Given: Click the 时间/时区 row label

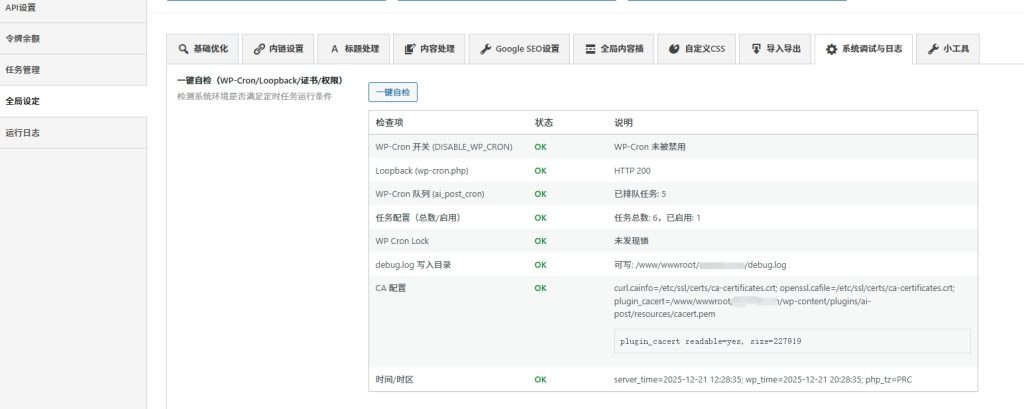Looking at the screenshot, I should (x=394, y=380).
